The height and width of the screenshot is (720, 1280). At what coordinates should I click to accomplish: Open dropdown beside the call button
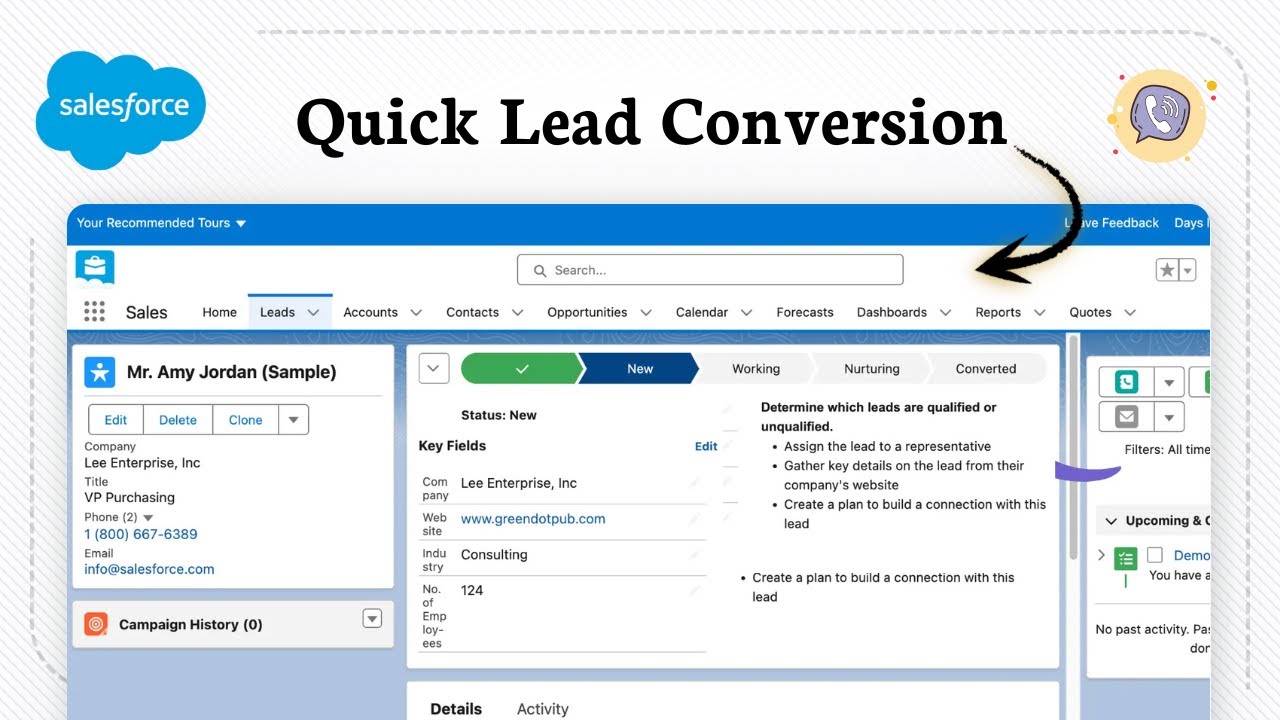(1170, 382)
